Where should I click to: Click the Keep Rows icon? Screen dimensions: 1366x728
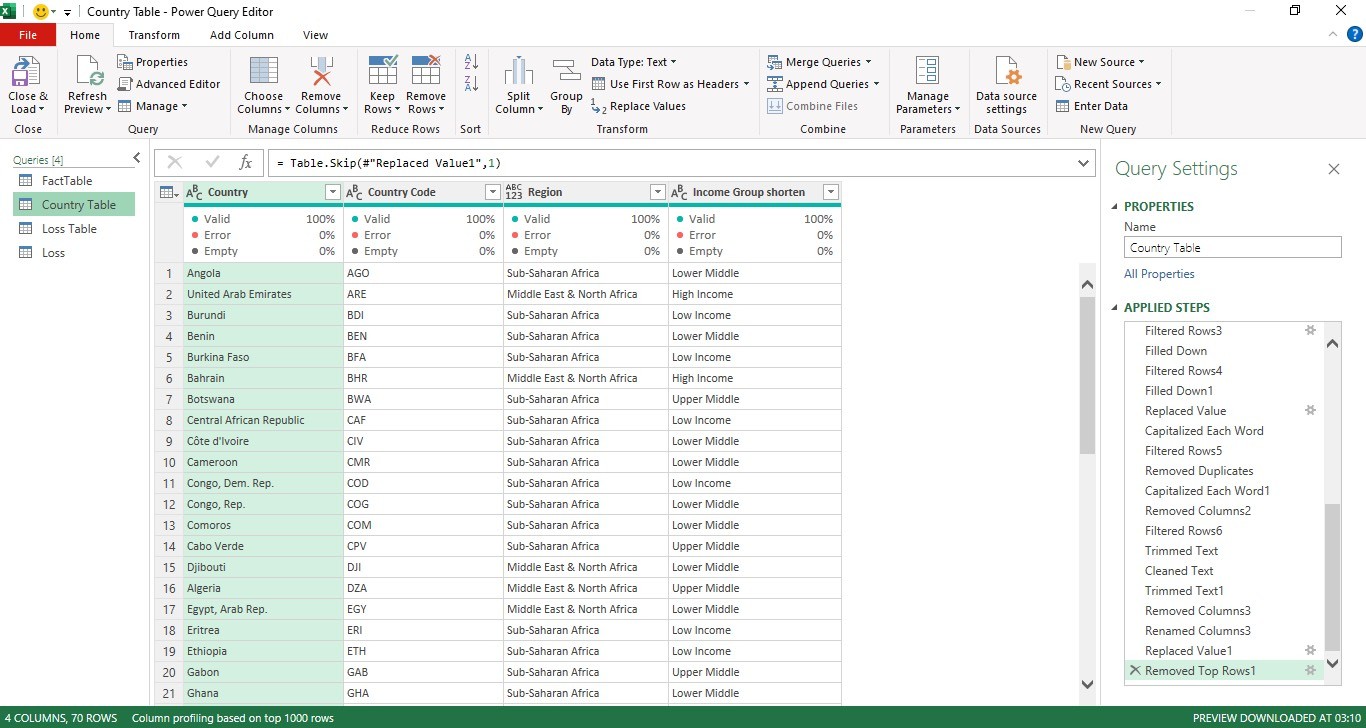[383, 72]
